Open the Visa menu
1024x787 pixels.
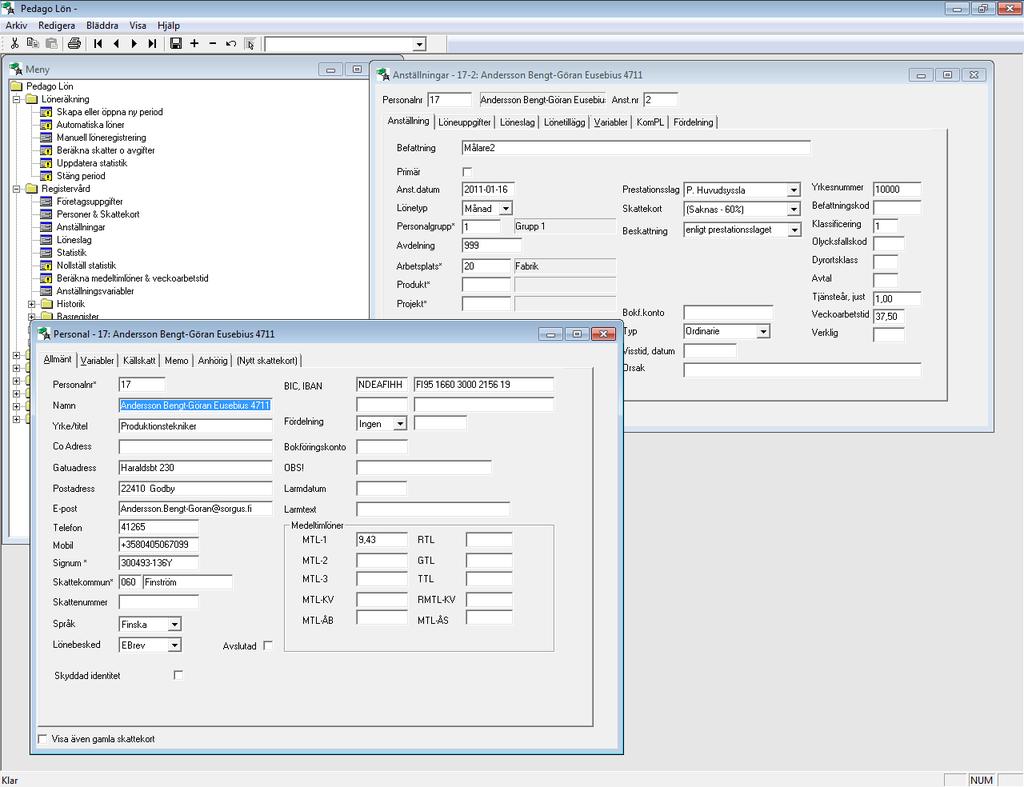138,25
